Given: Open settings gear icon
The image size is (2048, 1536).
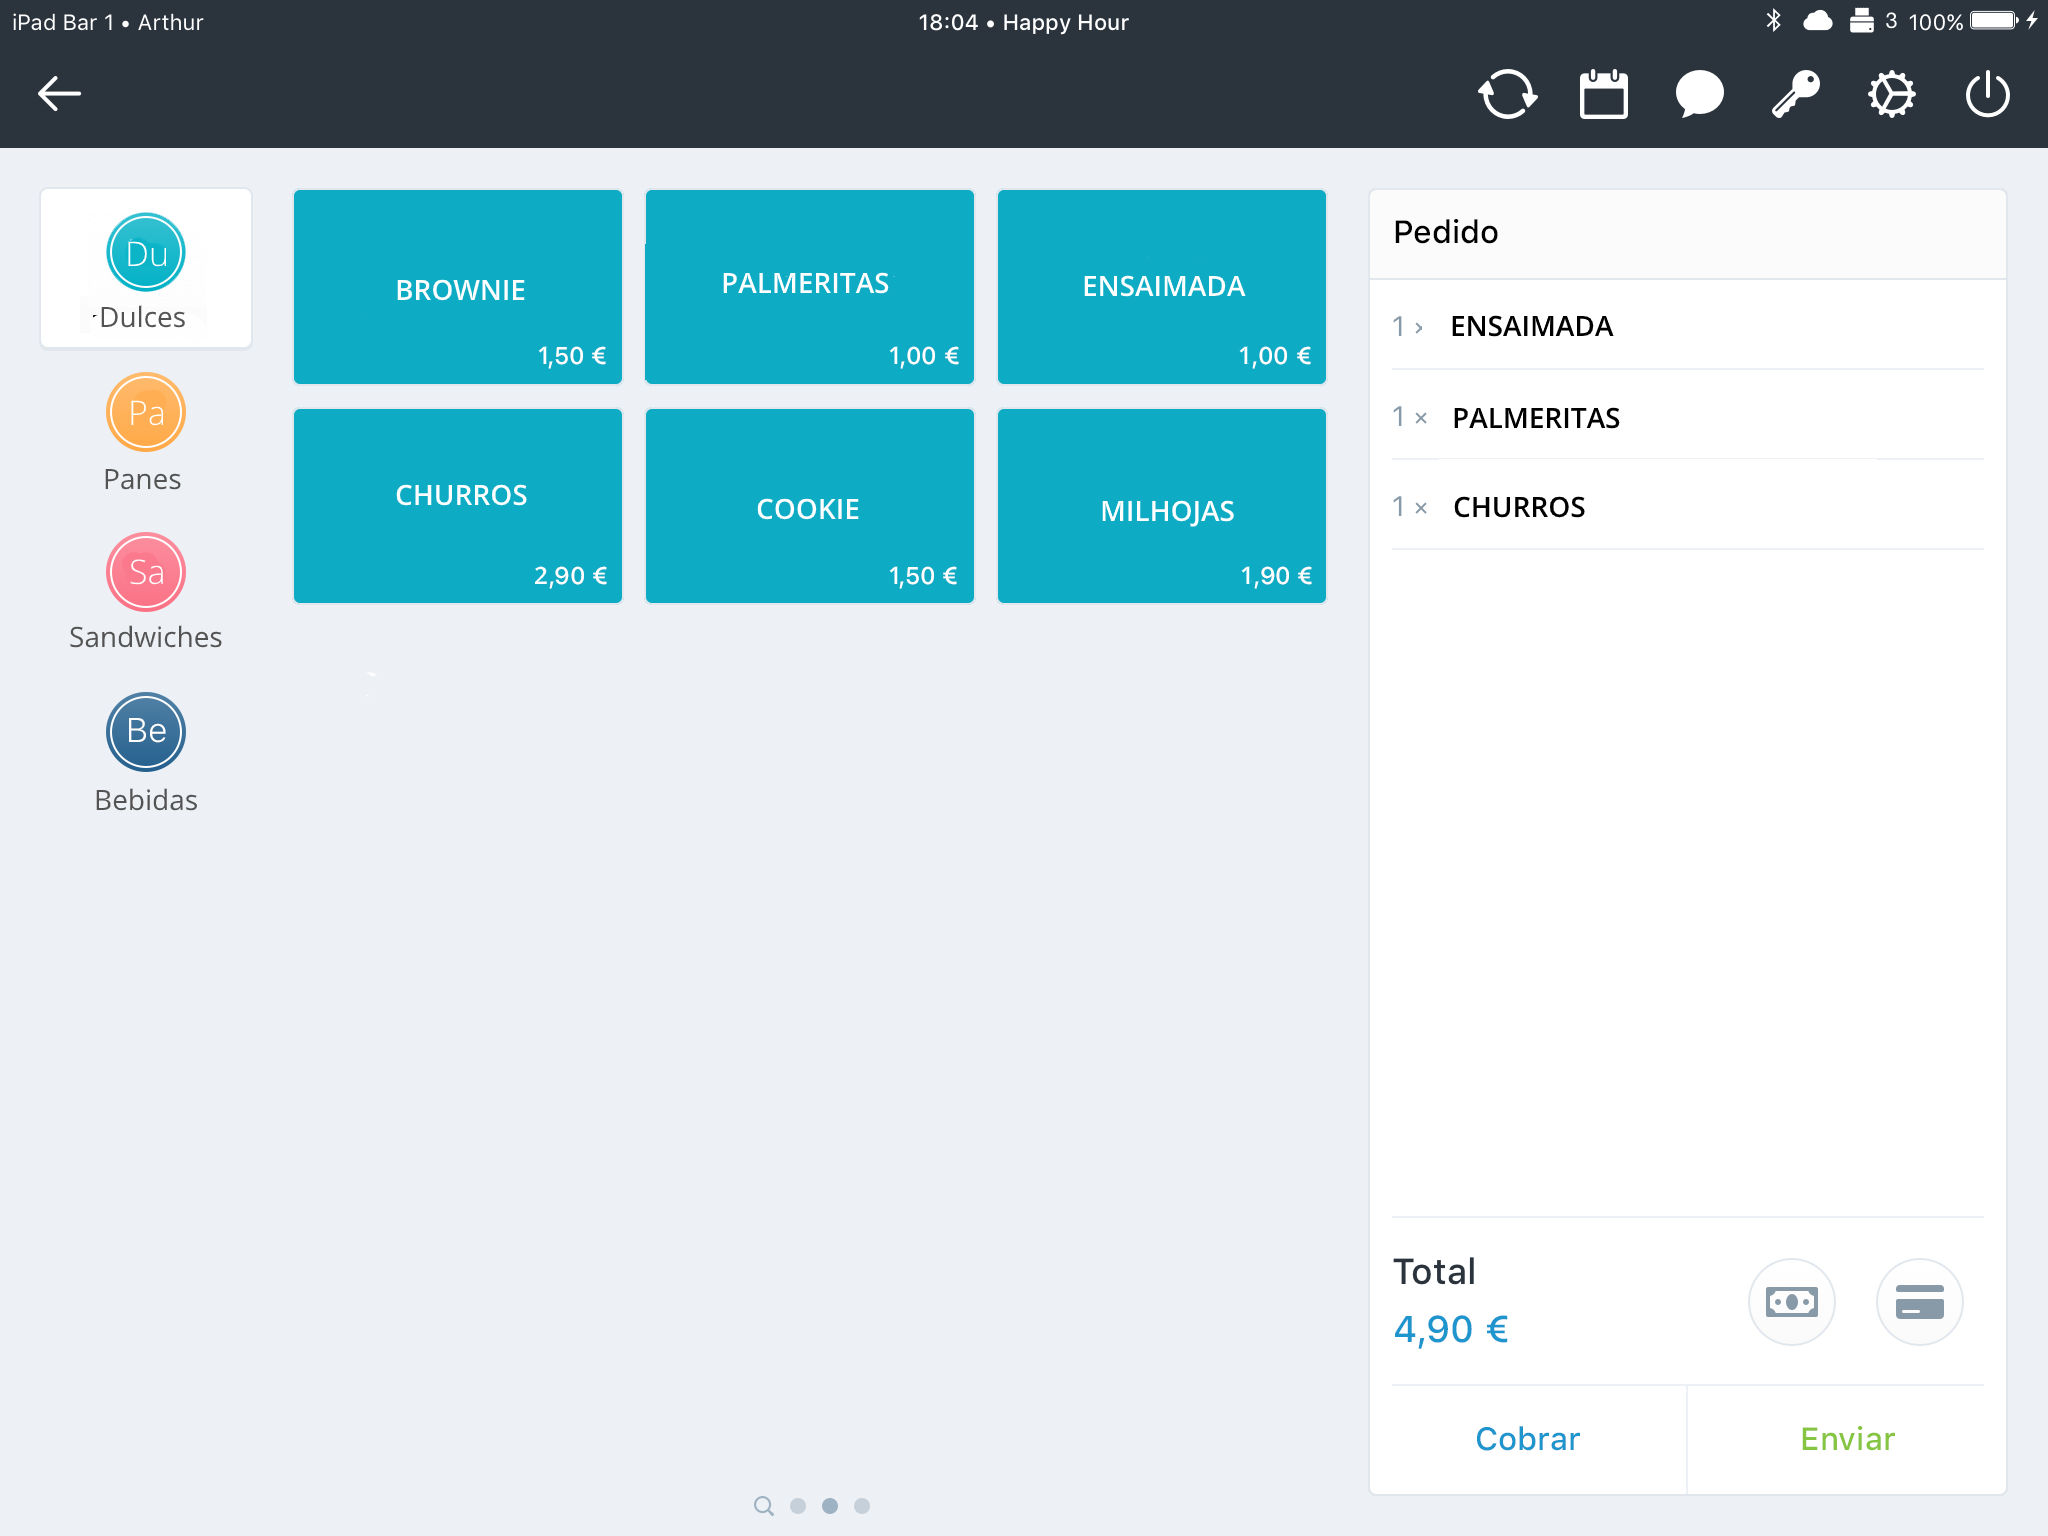Looking at the screenshot, I should (x=1891, y=94).
